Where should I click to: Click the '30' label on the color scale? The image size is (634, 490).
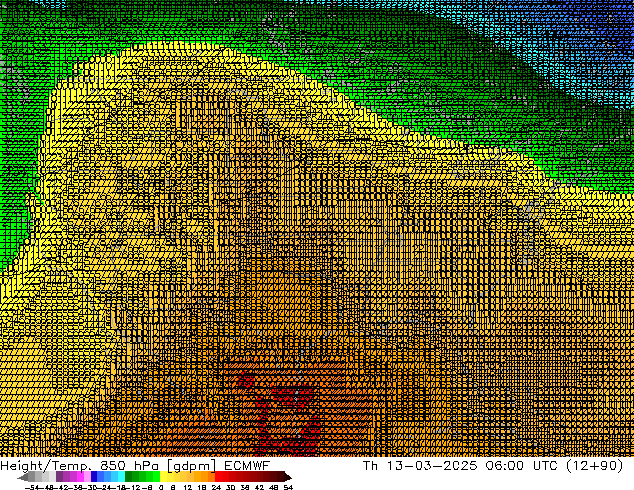pyautogui.click(x=230, y=488)
